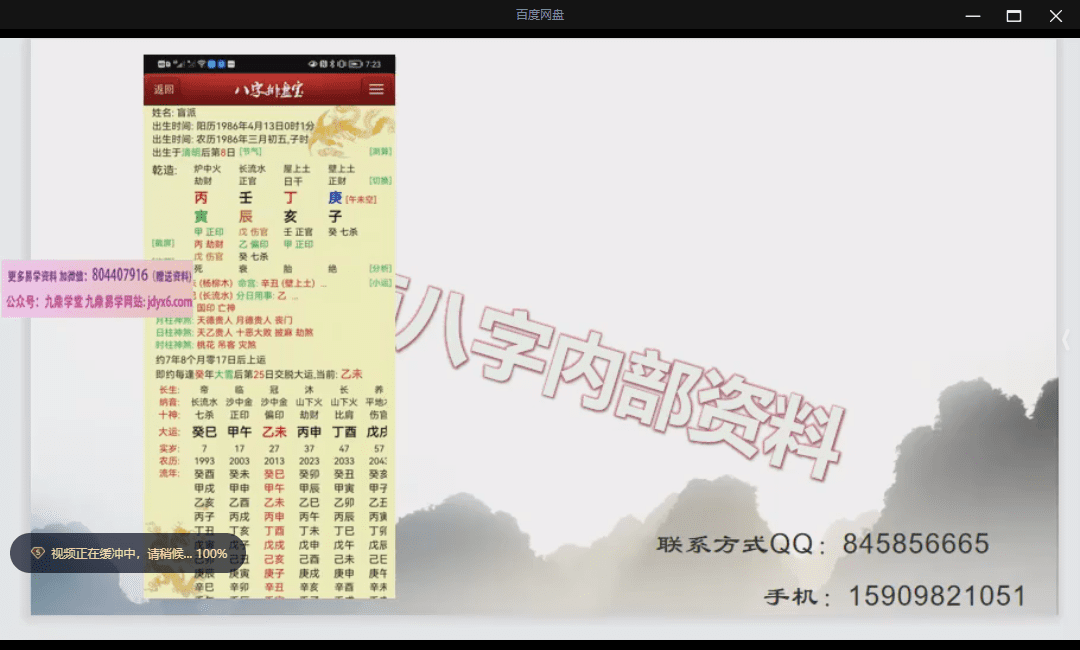Click the [小运] minor luck link

pos(380,283)
